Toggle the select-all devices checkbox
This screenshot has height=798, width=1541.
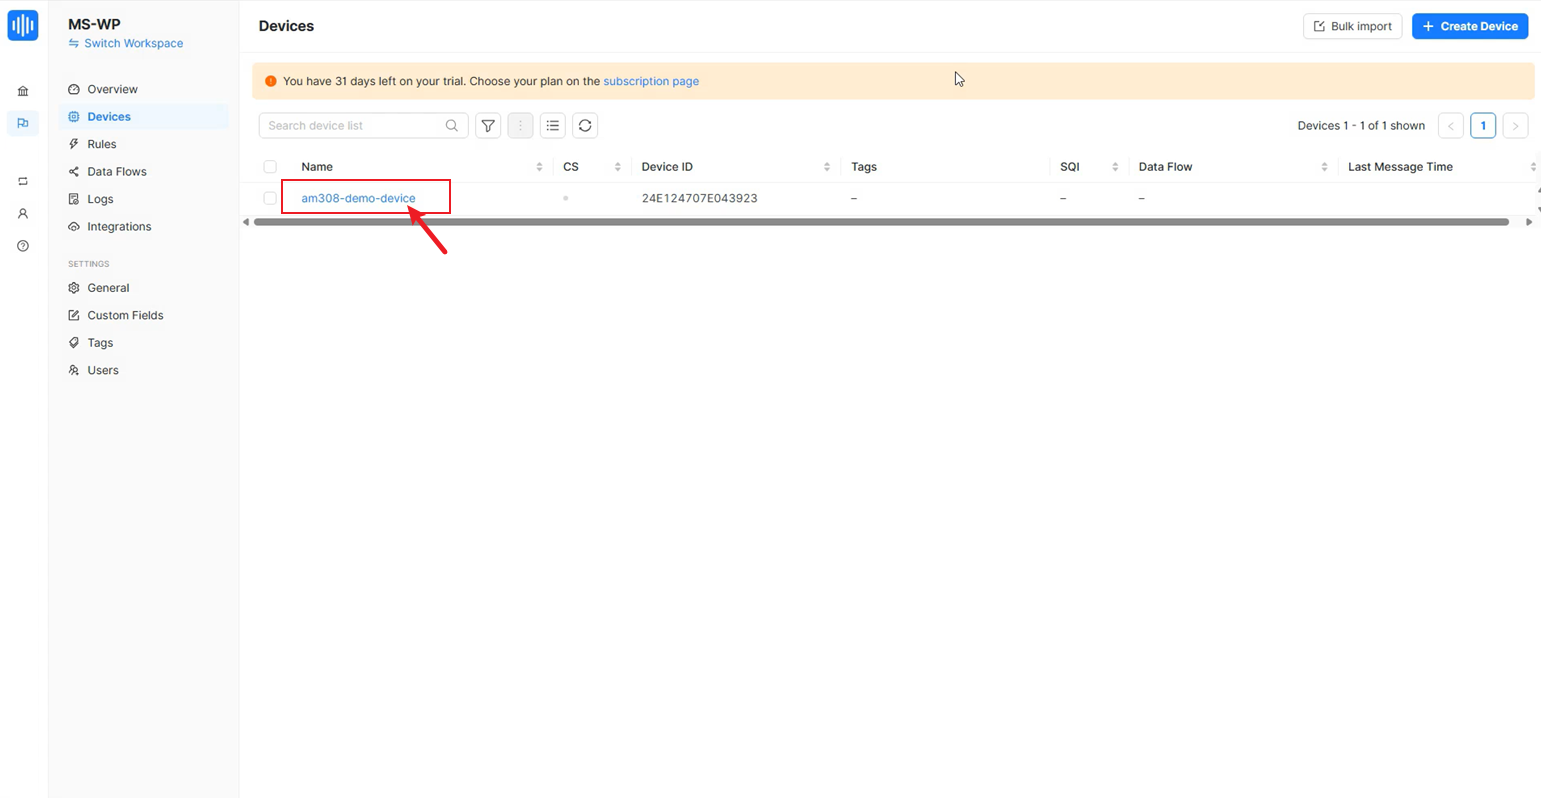point(270,167)
